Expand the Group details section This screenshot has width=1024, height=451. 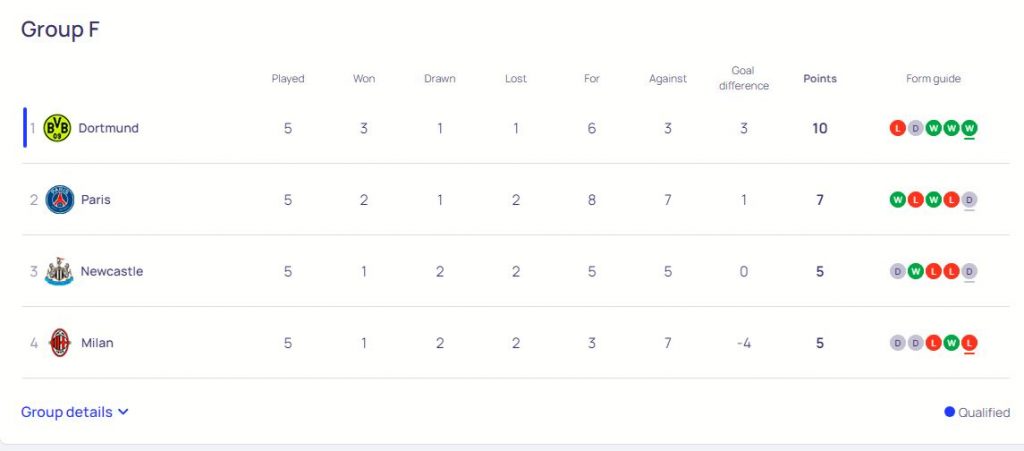[x=67, y=412]
